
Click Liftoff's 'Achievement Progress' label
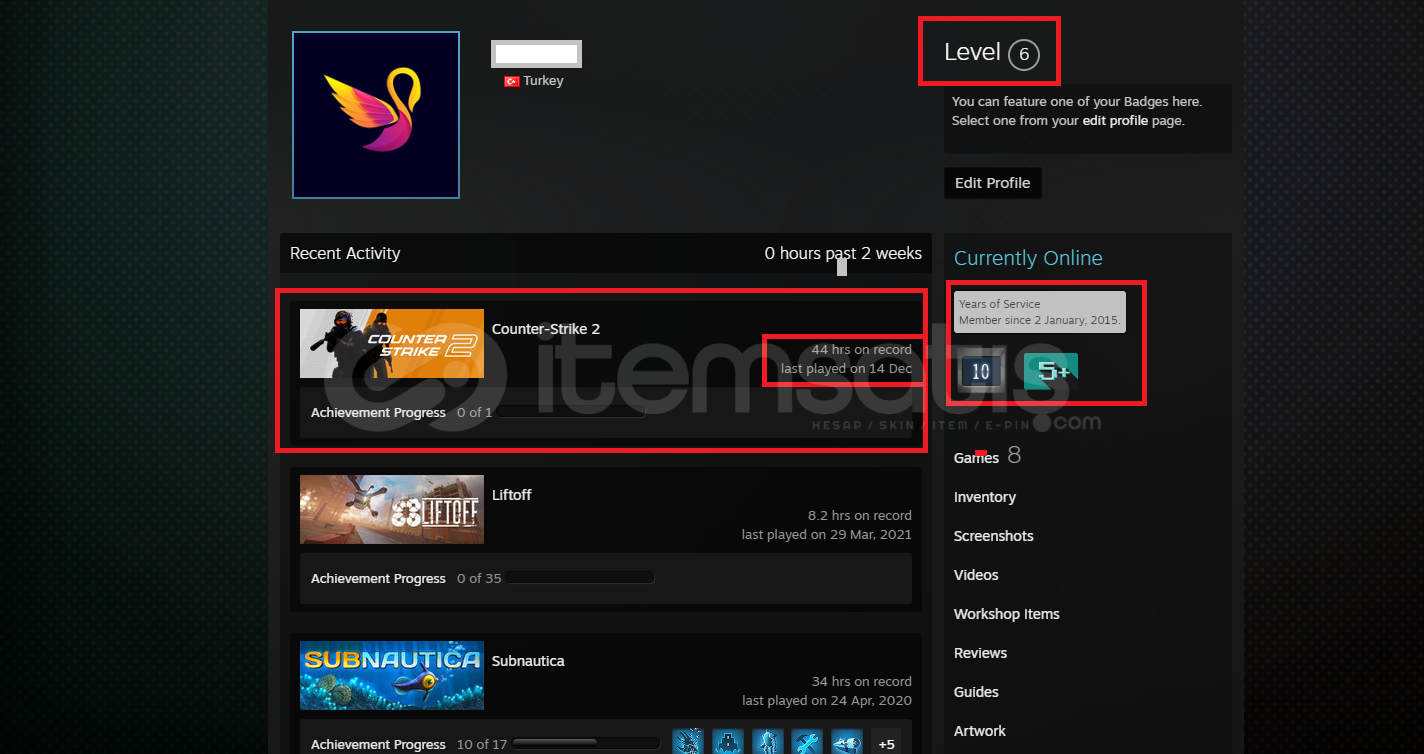click(x=378, y=578)
